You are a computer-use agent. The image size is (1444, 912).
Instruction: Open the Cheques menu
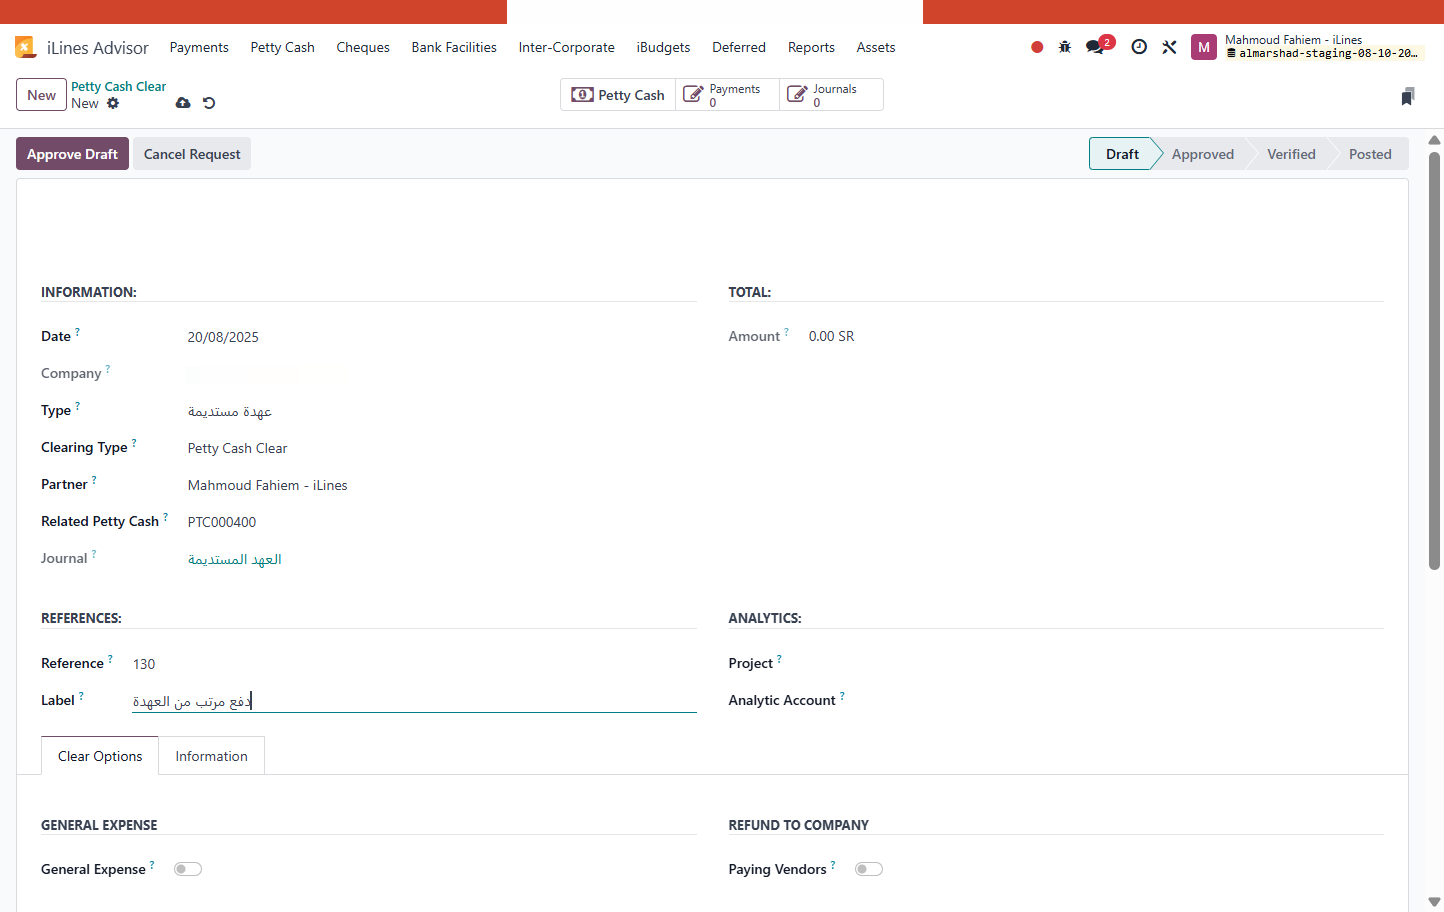click(363, 47)
